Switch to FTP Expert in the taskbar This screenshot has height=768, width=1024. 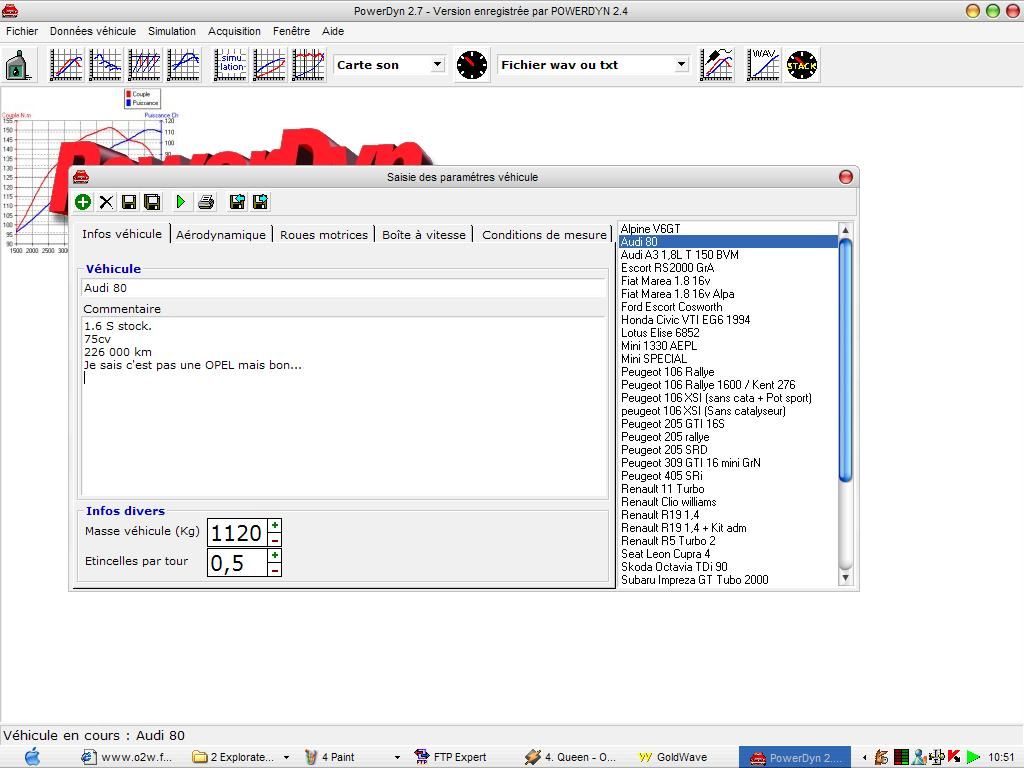coord(451,758)
